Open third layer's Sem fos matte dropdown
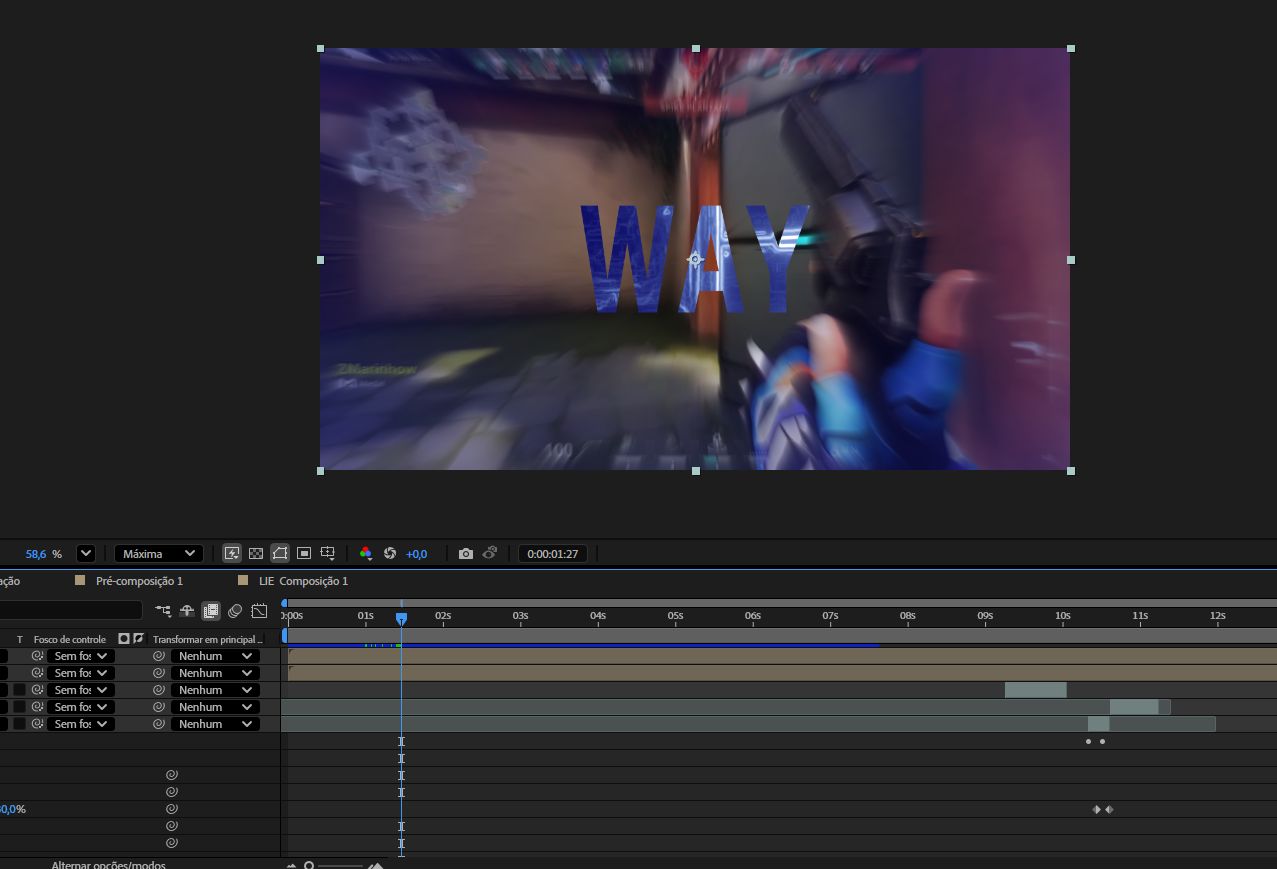The width and height of the screenshot is (1277, 869). 80,690
